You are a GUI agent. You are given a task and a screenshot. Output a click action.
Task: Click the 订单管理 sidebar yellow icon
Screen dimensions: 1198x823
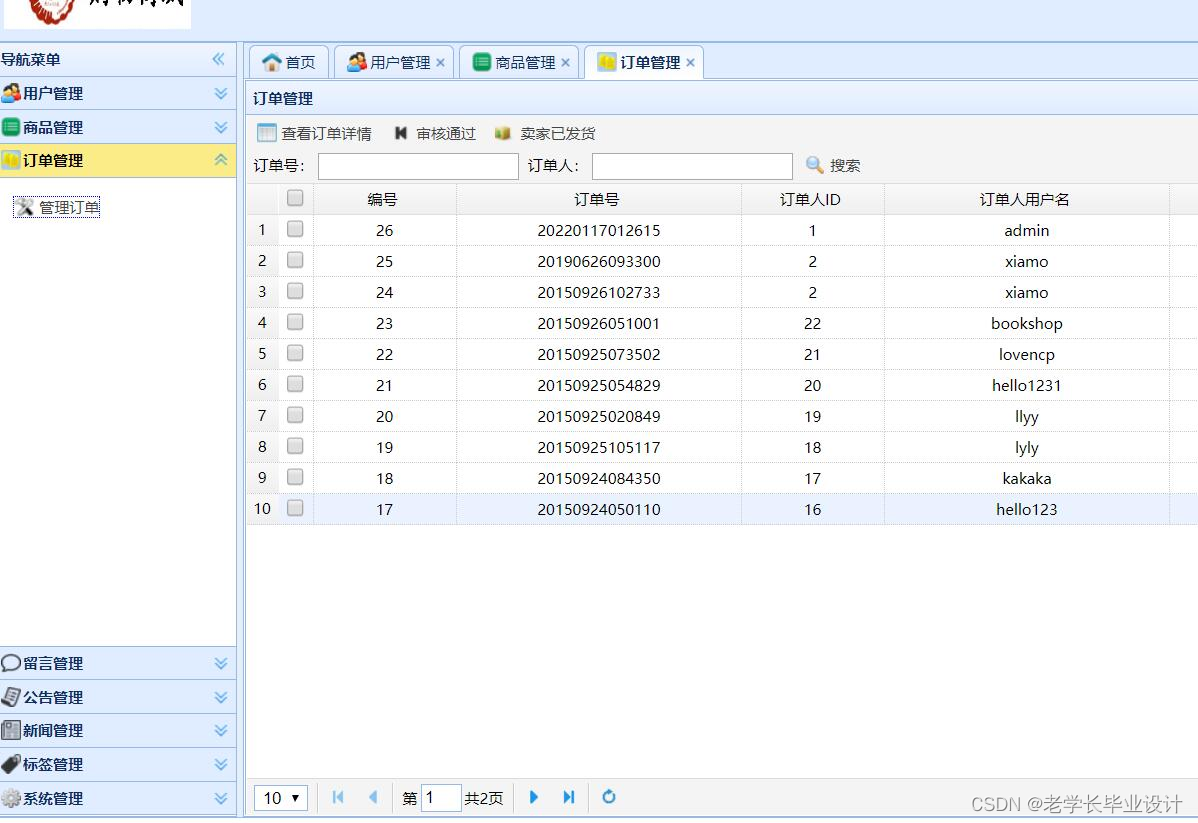tap(11, 160)
